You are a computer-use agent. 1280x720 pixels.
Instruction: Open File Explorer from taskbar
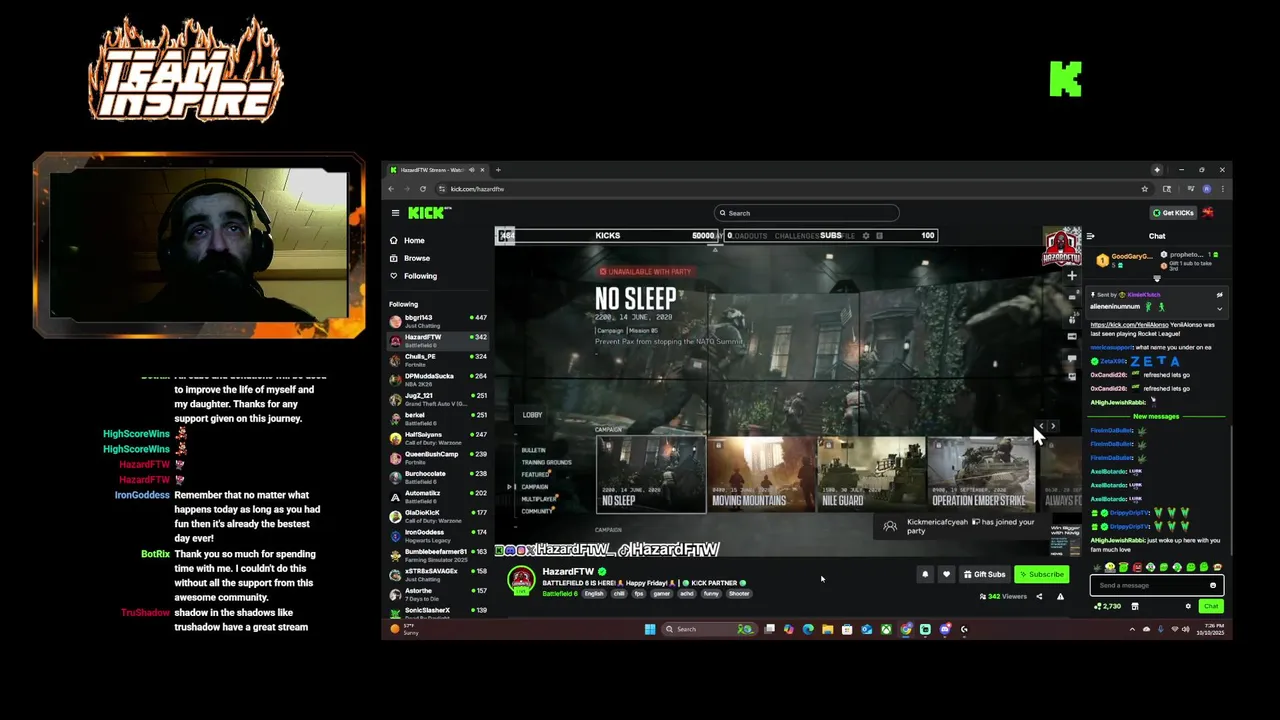point(827,629)
